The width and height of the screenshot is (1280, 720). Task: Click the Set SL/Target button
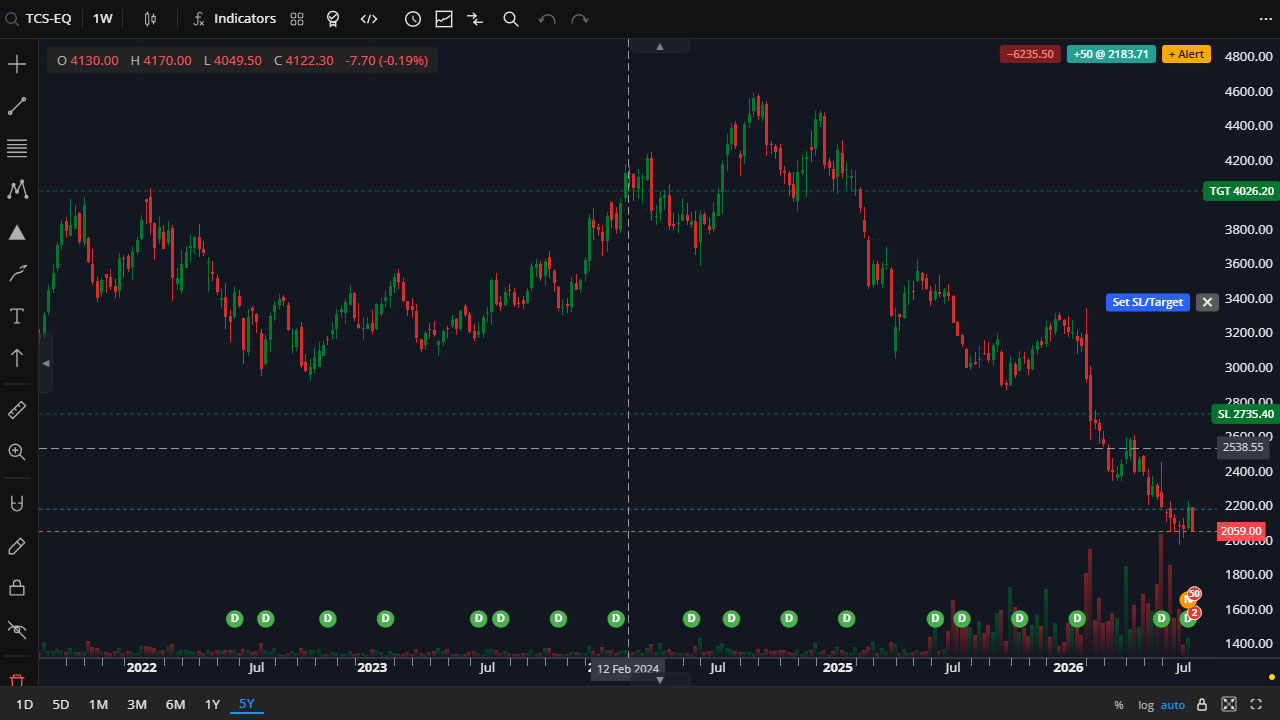(1148, 302)
